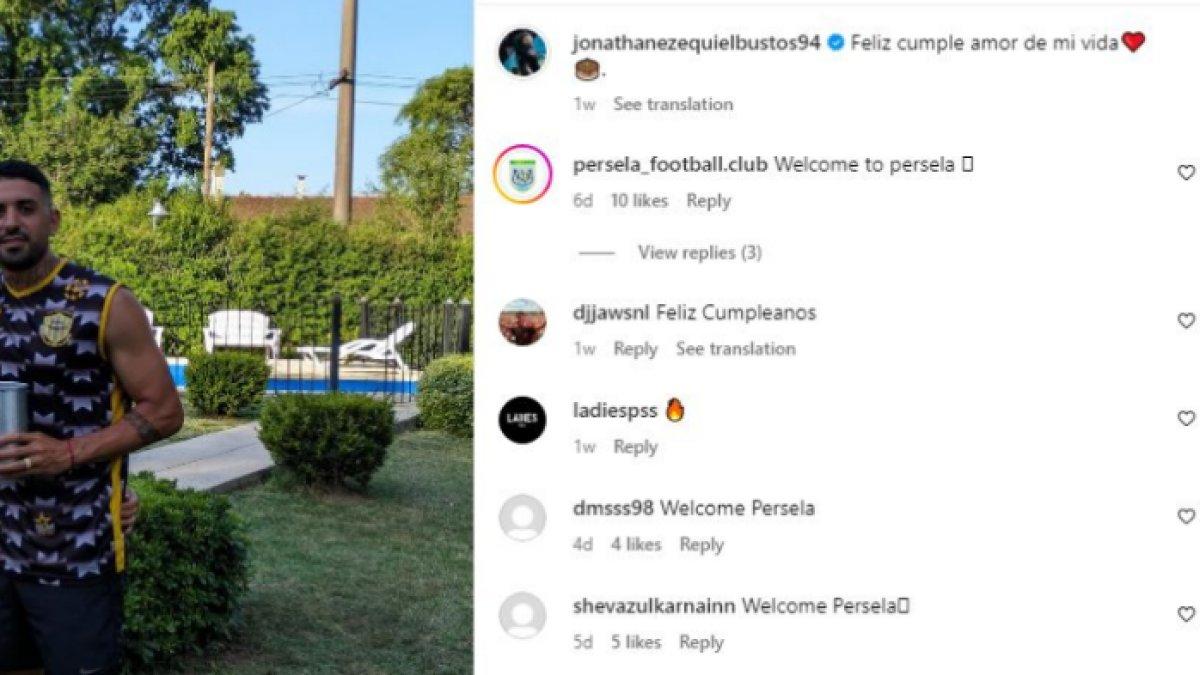Show translation of the post caption

(x=673, y=104)
